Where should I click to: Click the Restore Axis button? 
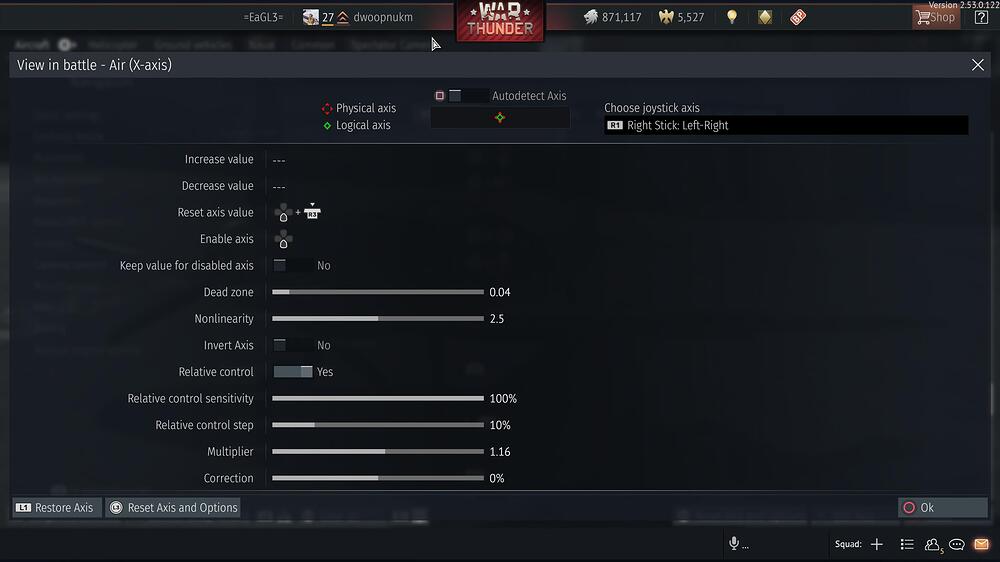tap(57, 508)
